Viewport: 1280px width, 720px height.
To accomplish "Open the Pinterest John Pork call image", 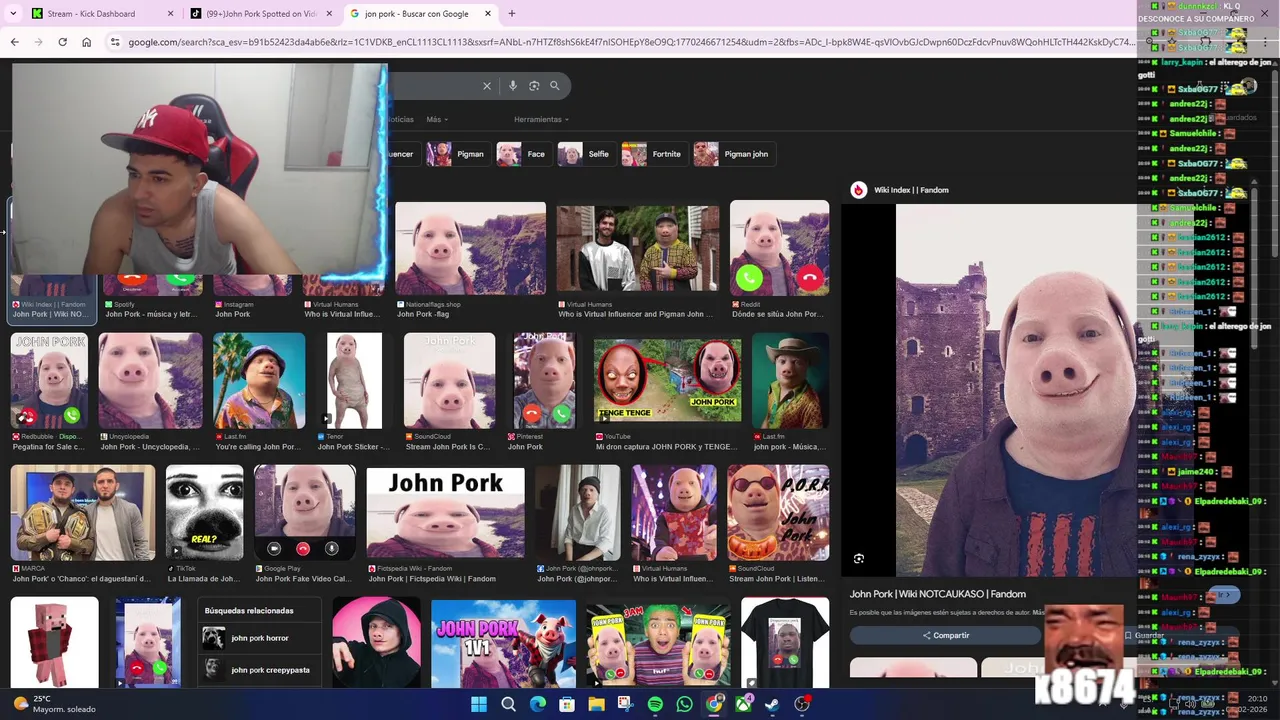I will pos(545,381).
